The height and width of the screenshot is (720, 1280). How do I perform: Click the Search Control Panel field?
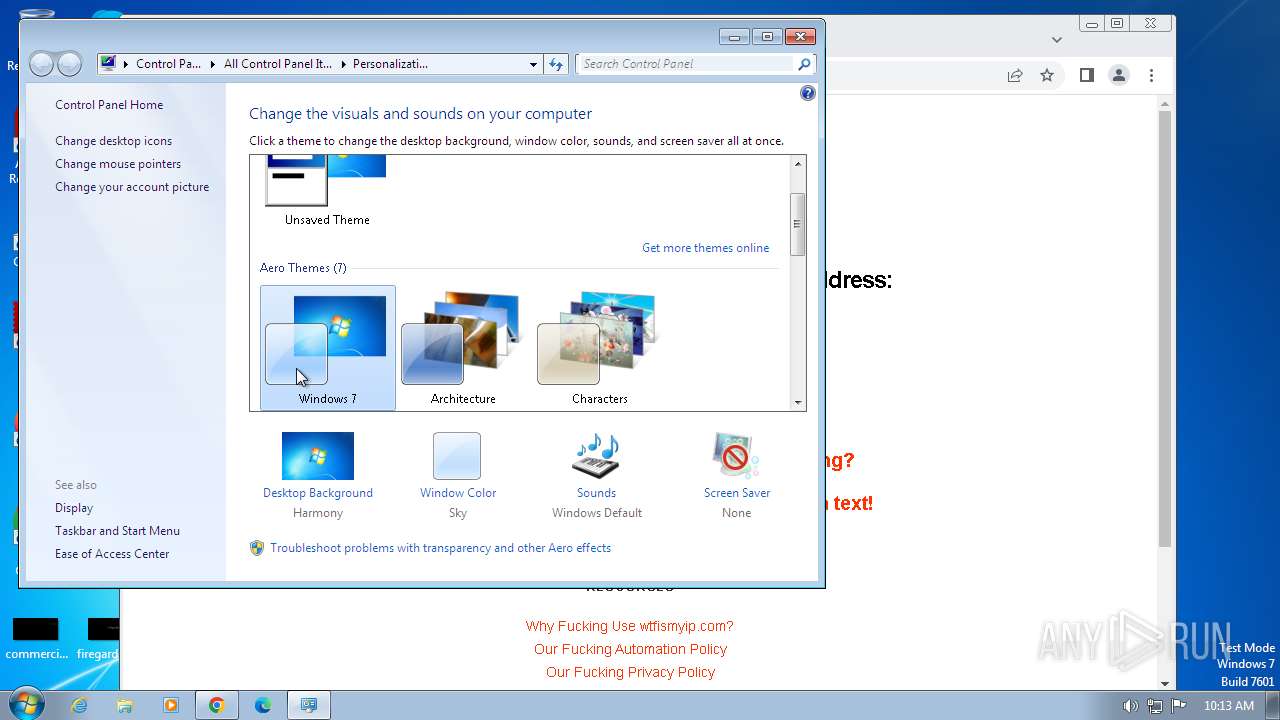tap(687, 64)
